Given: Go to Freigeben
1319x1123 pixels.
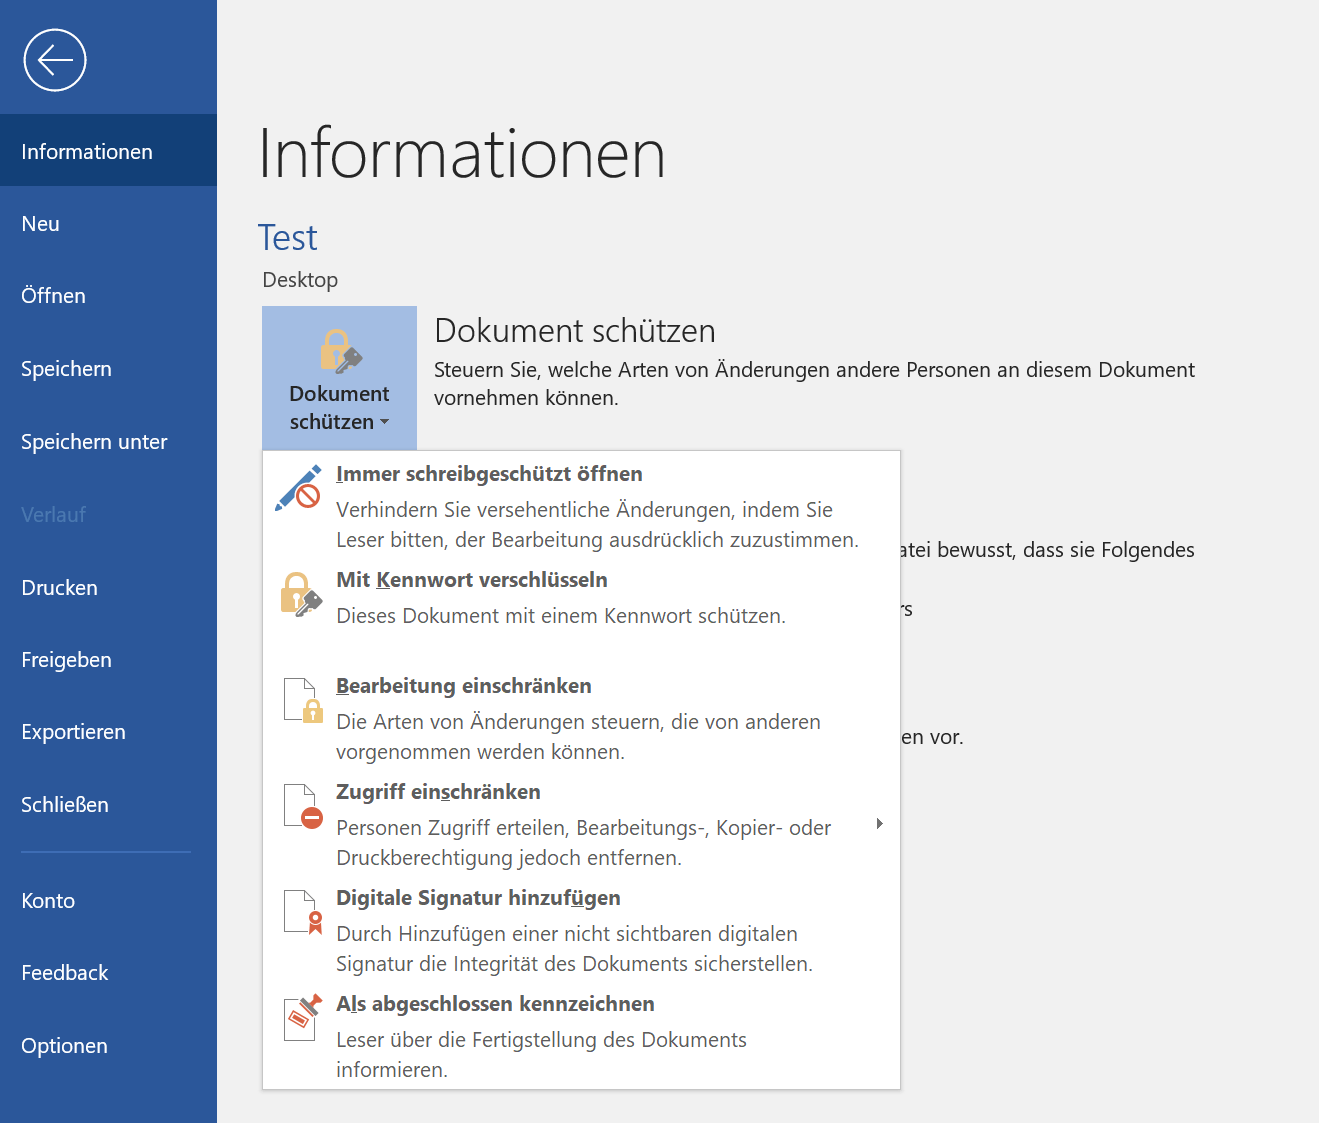Looking at the screenshot, I should click(108, 660).
